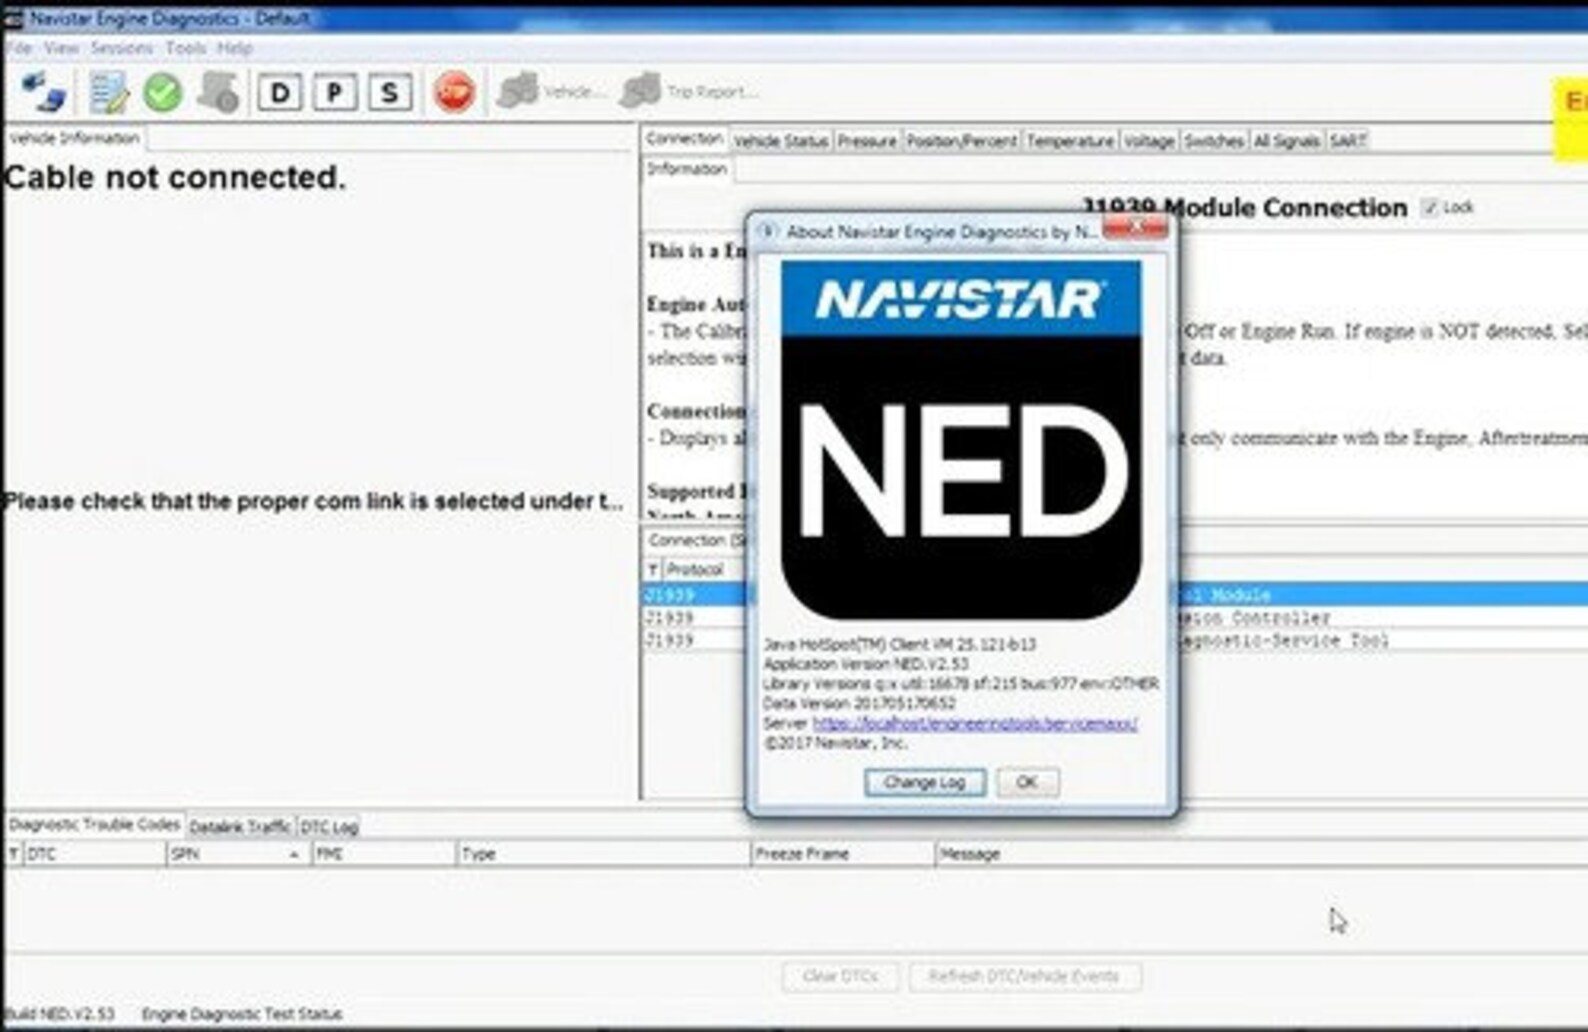Click the Clear DTCs button
This screenshot has height=1032, width=1588.
pyautogui.click(x=840, y=976)
